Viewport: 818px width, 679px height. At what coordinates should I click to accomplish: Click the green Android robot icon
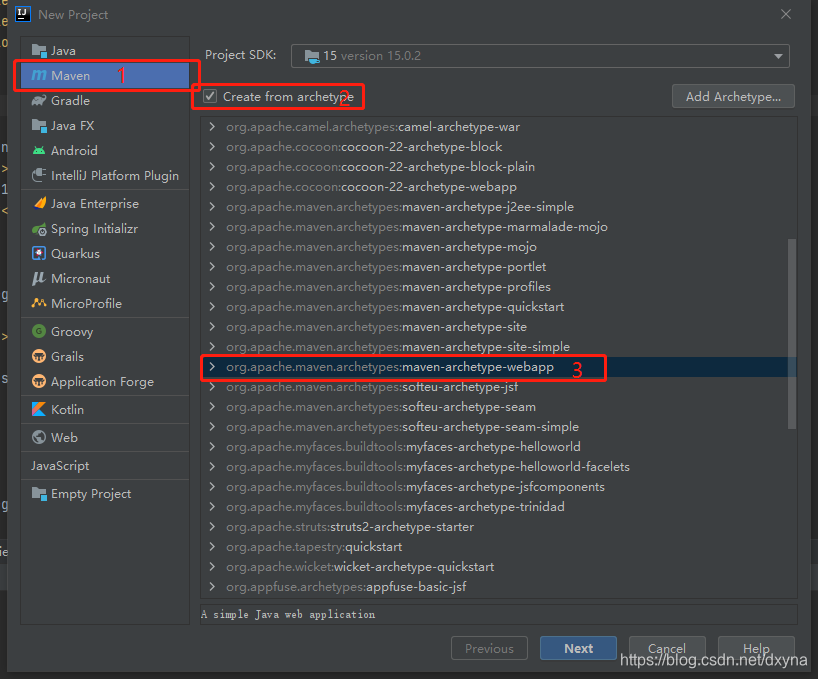click(x=39, y=151)
